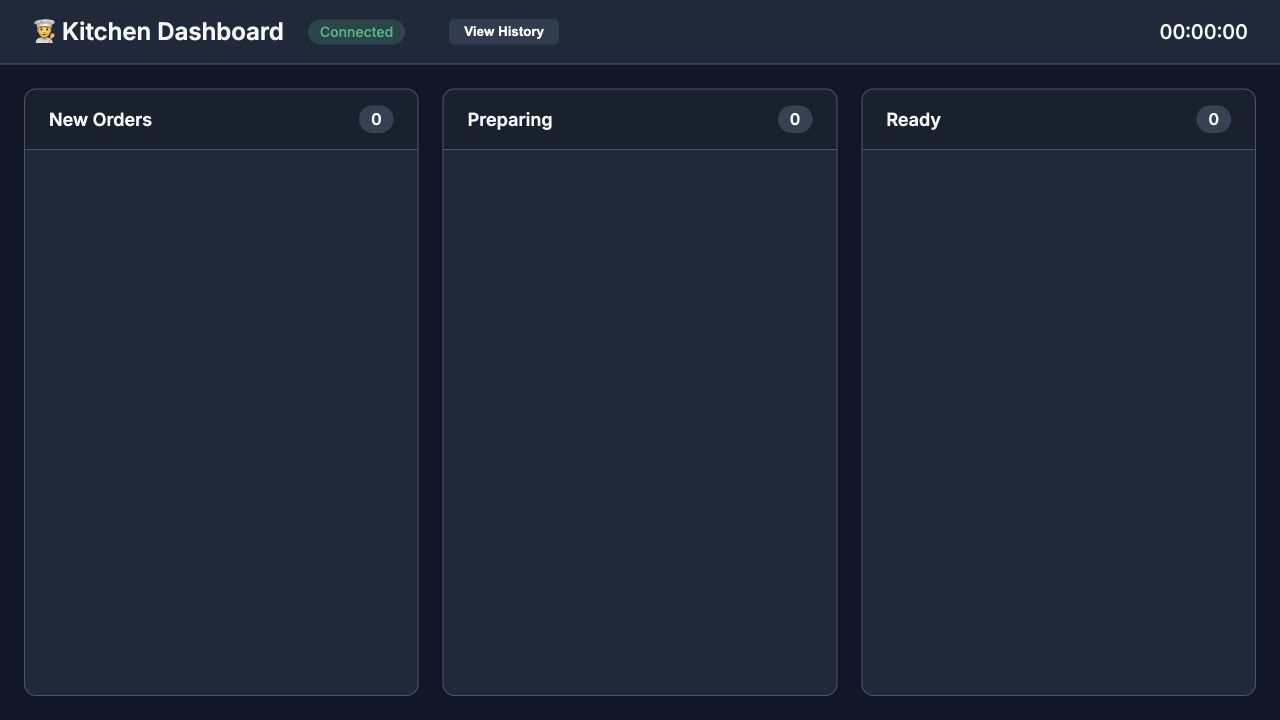Click the chef emoji icon
The height and width of the screenshot is (720, 1280).
[x=44, y=32]
